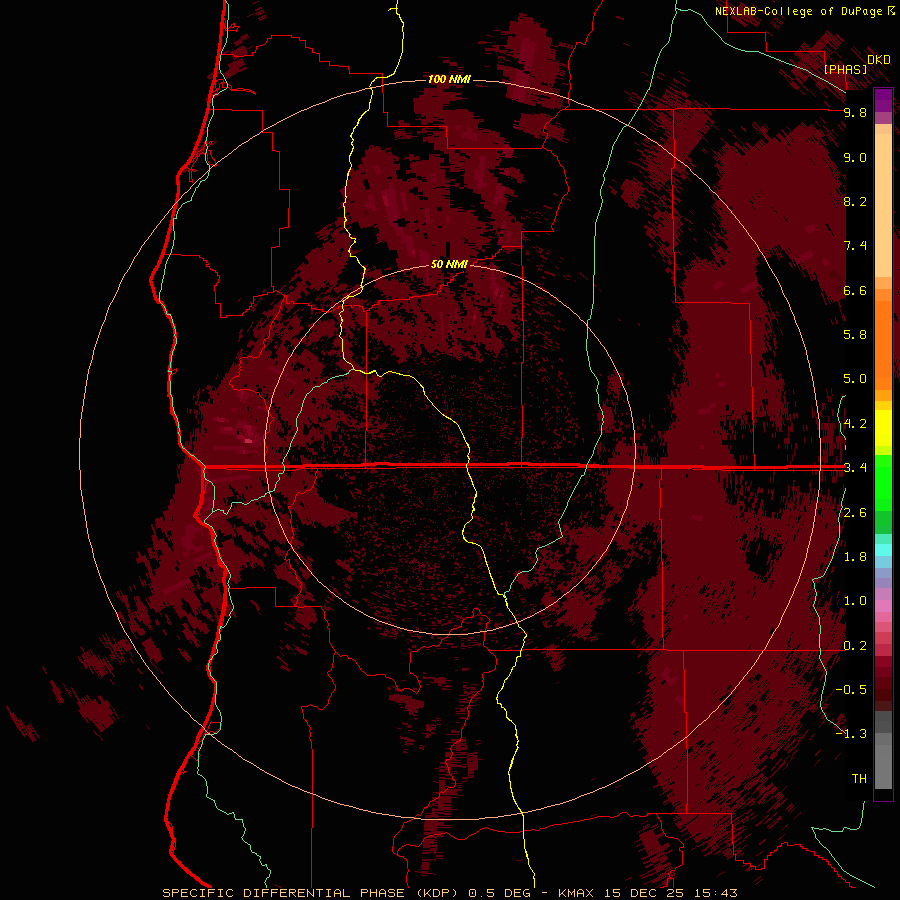Click the -1.3 scale label
Image resolution: width=900 pixels, height=900 pixels.
click(x=851, y=734)
